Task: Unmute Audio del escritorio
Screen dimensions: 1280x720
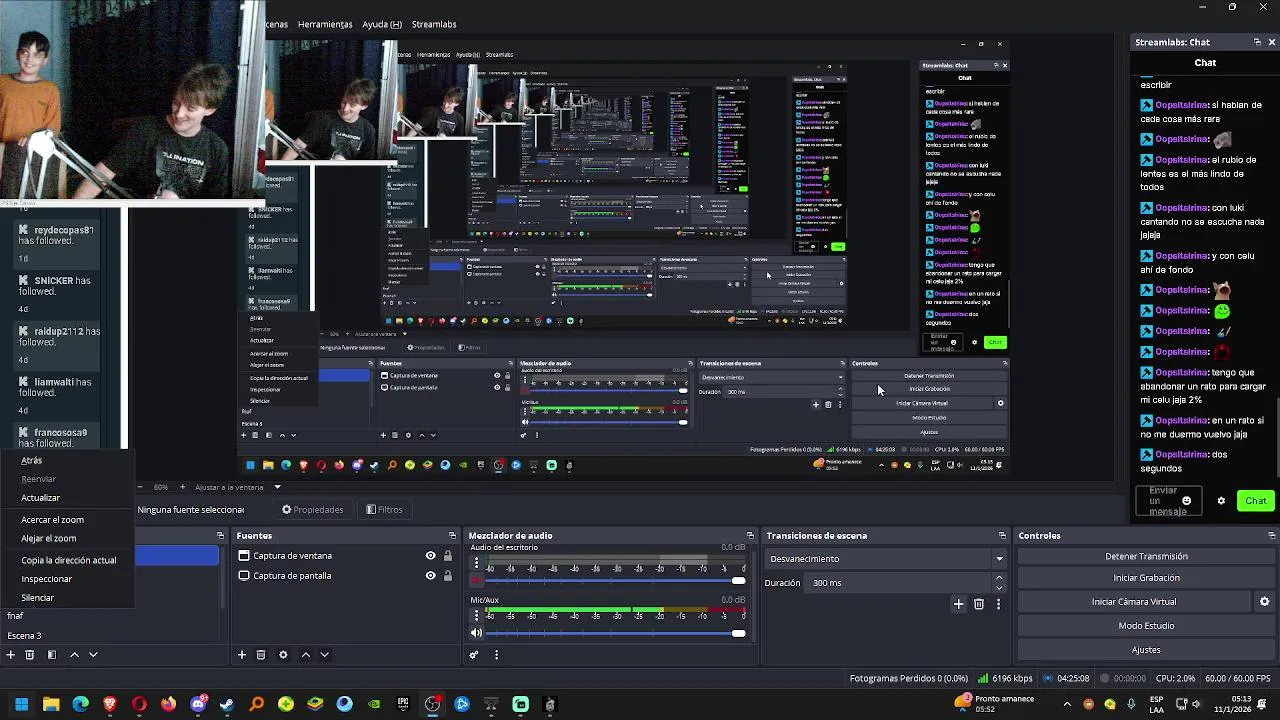Action: pos(476,580)
